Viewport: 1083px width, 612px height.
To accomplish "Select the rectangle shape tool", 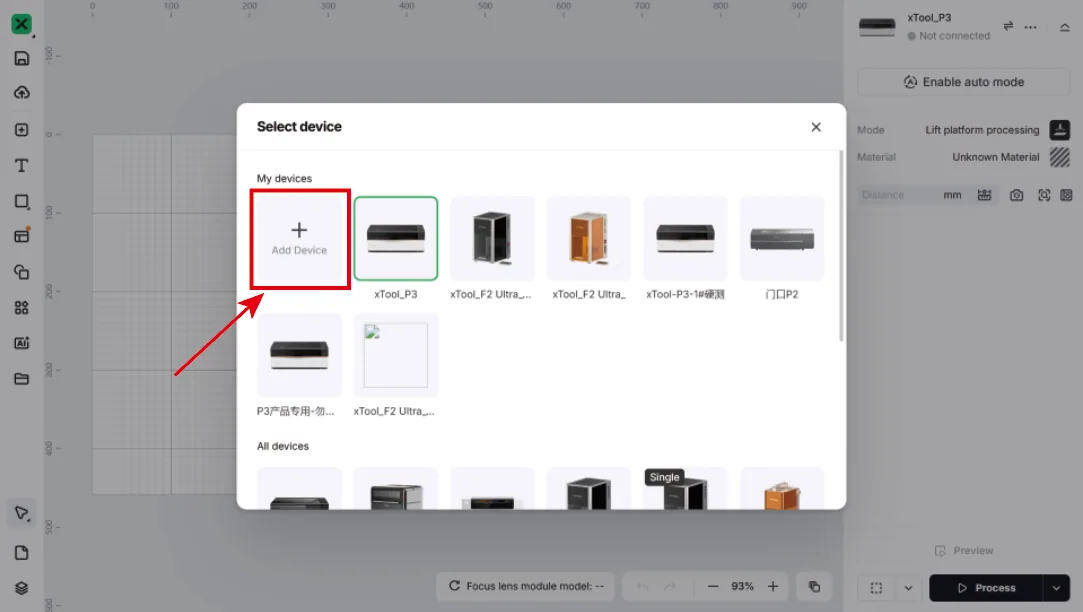I will [21, 202].
